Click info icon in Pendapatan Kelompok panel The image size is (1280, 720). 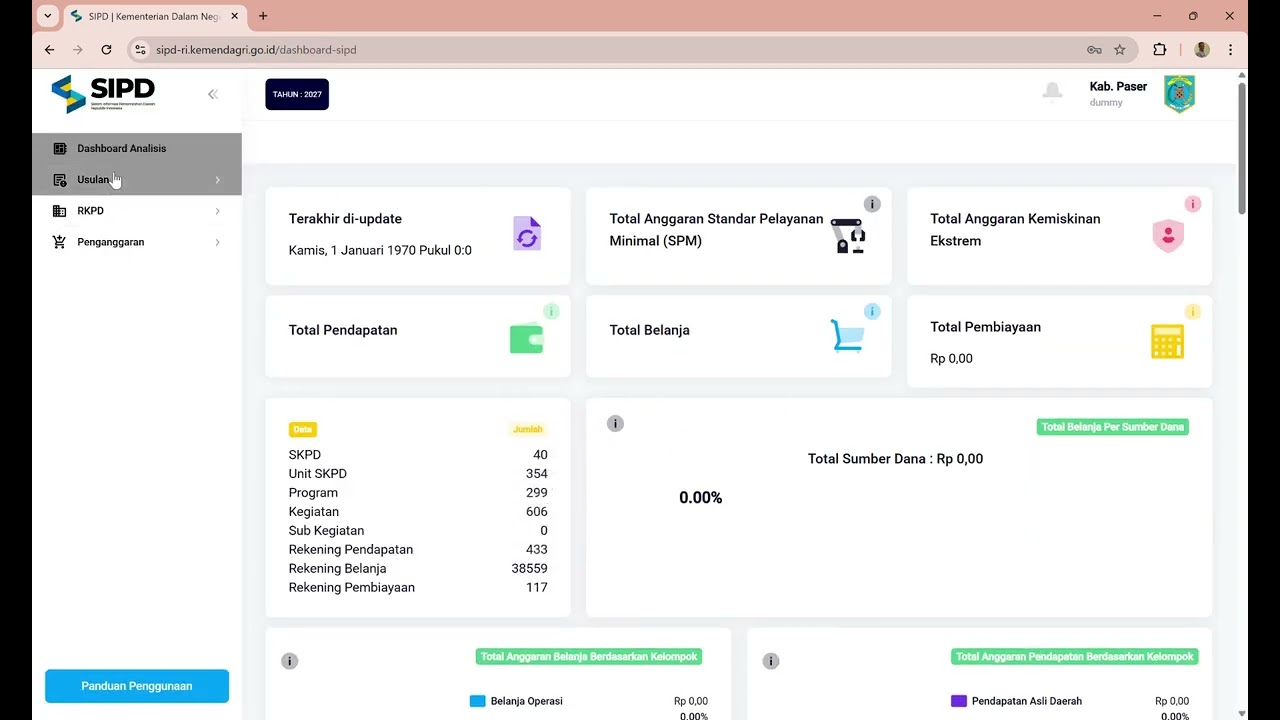[771, 661]
